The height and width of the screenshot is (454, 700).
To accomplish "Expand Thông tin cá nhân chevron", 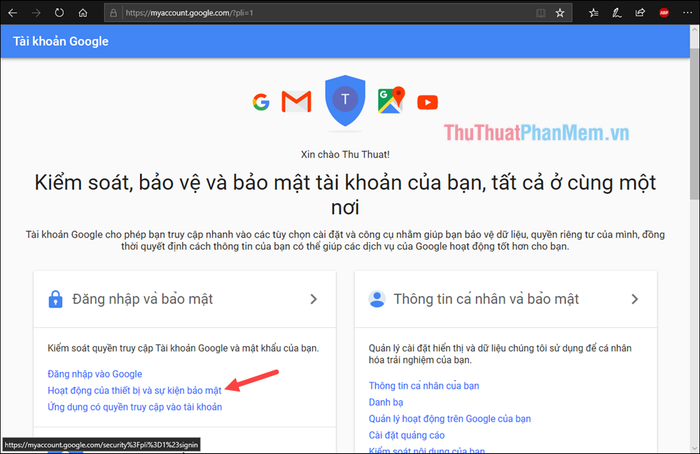I will [x=634, y=299].
